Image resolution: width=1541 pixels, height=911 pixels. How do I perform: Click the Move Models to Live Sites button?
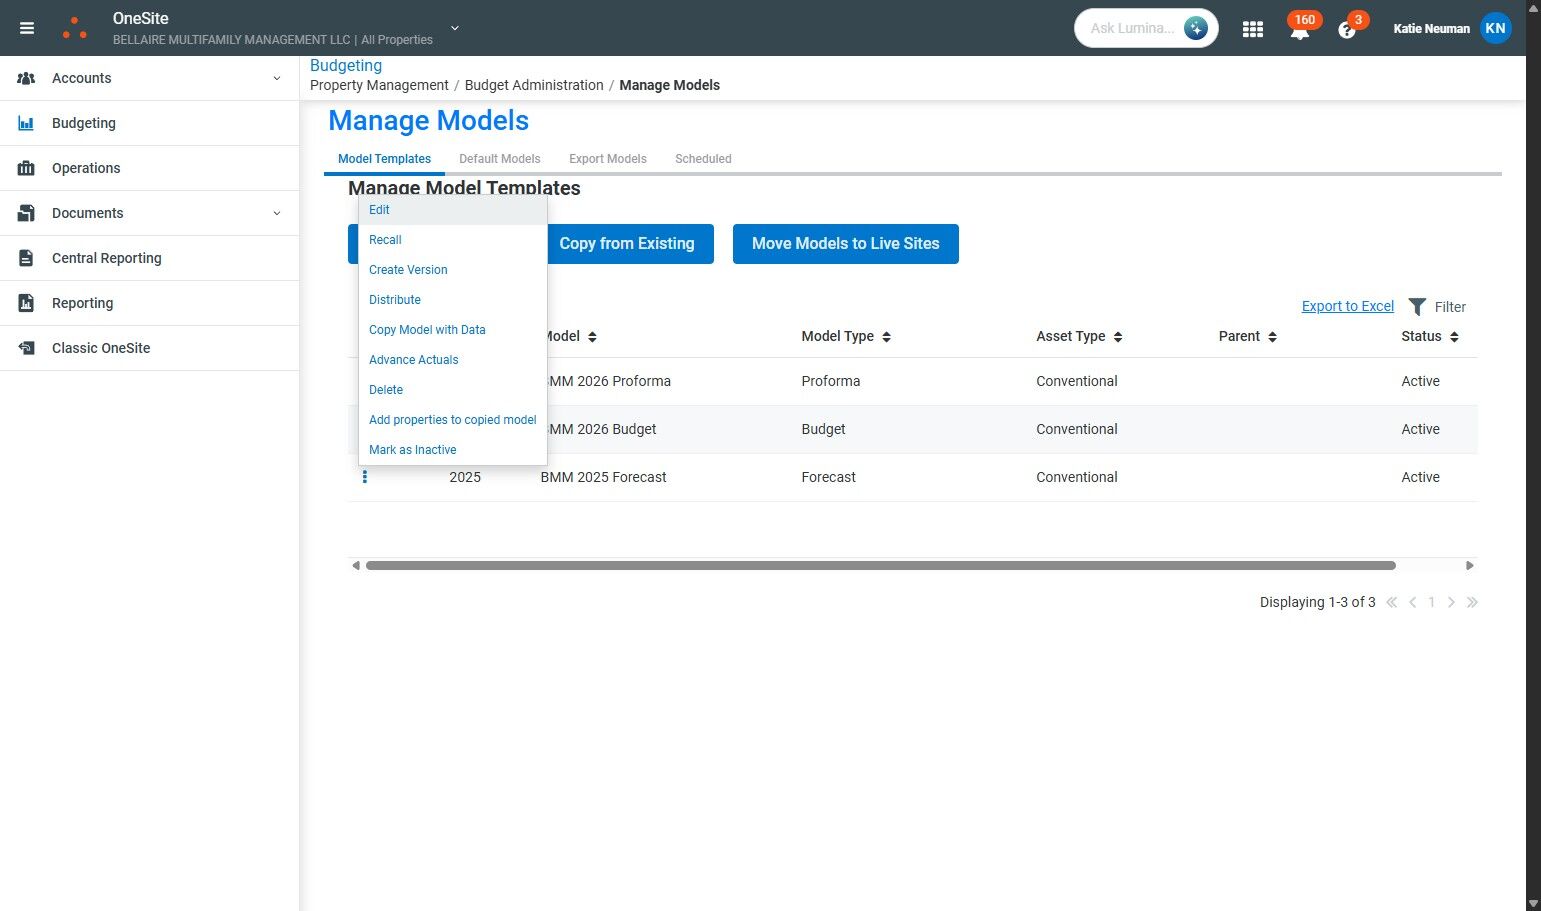845,244
